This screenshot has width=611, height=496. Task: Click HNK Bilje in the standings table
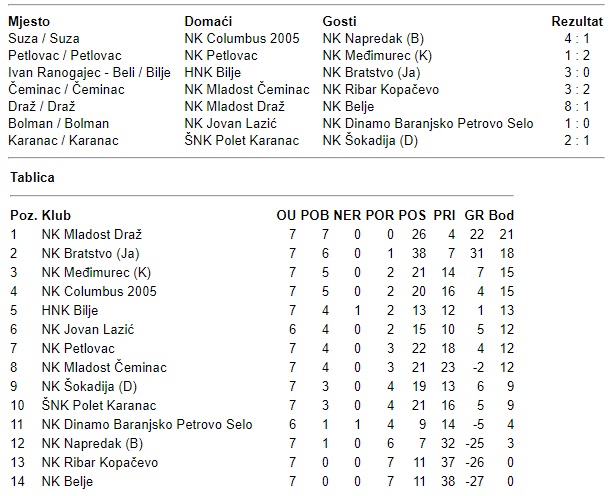tap(70, 310)
